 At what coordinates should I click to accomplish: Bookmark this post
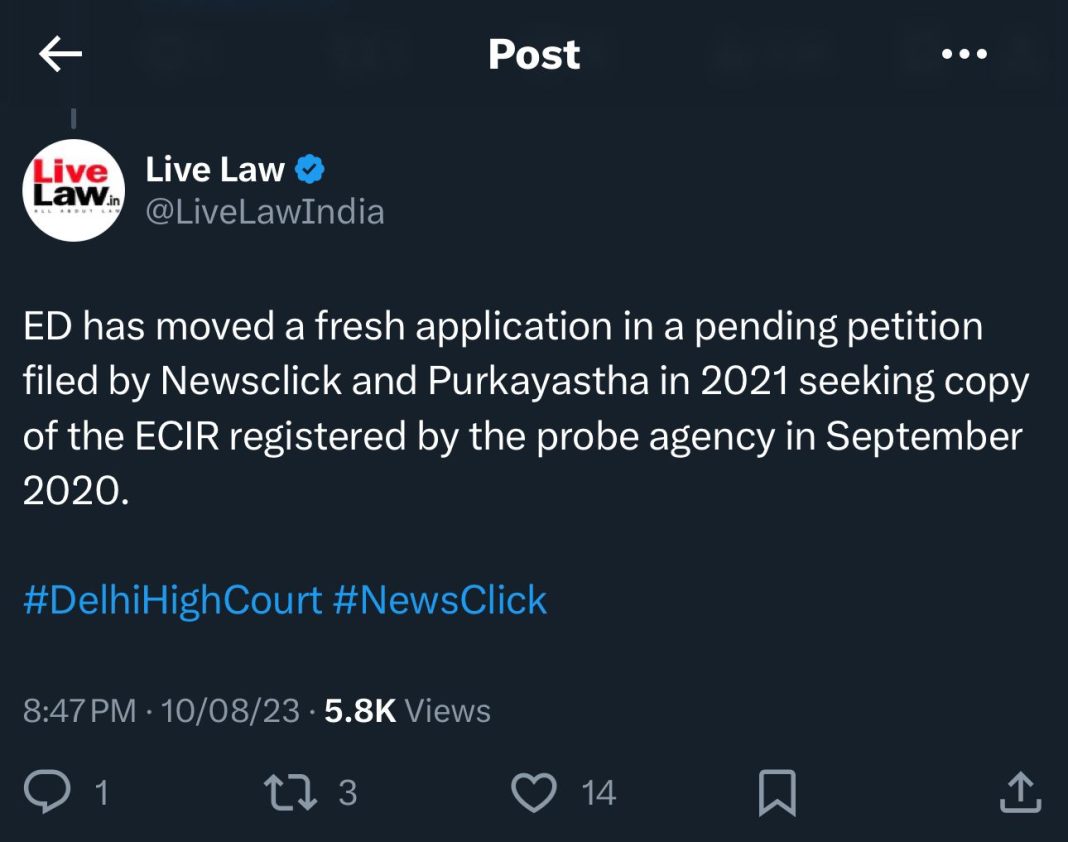tap(777, 792)
